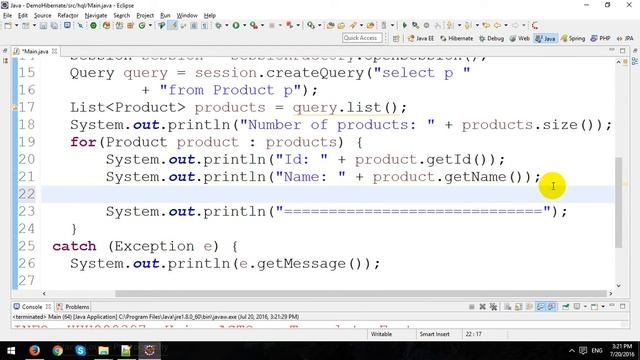Image resolution: width=640 pixels, height=360 pixels.
Task: Open File Explorer from the taskbar
Action: pyautogui.click(x=103, y=350)
